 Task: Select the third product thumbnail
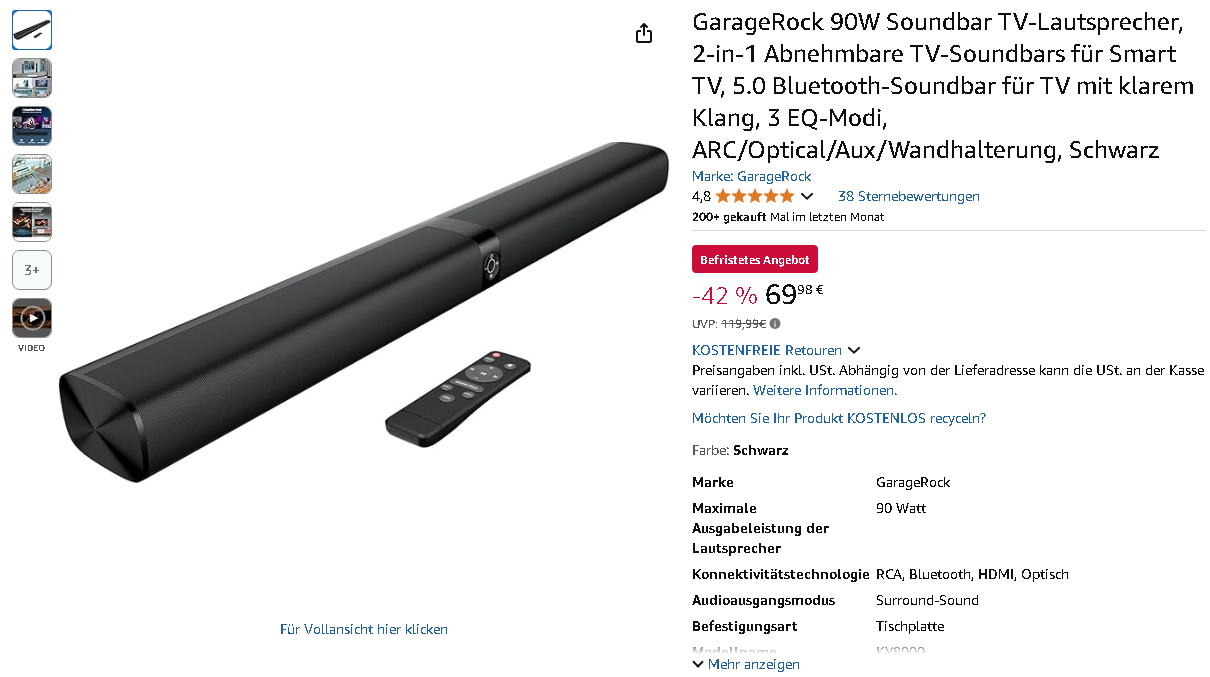[32, 126]
